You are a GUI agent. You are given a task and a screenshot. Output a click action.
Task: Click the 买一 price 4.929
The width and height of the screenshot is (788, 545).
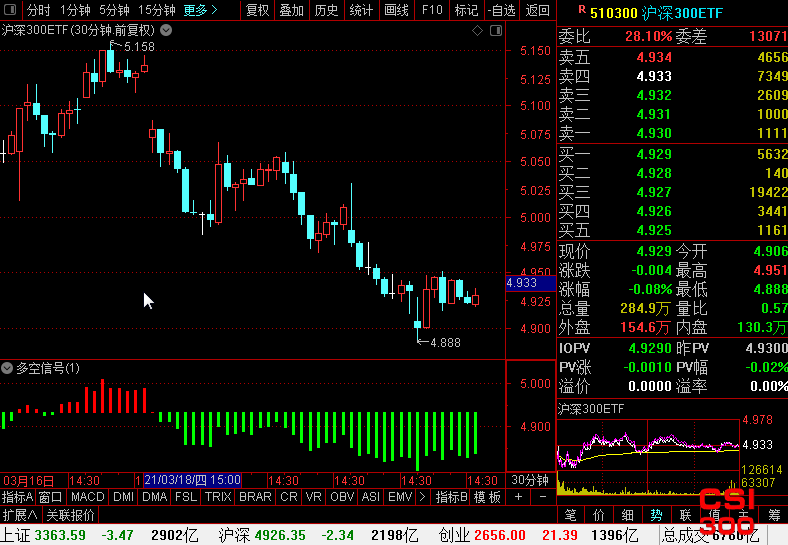pyautogui.click(x=654, y=154)
